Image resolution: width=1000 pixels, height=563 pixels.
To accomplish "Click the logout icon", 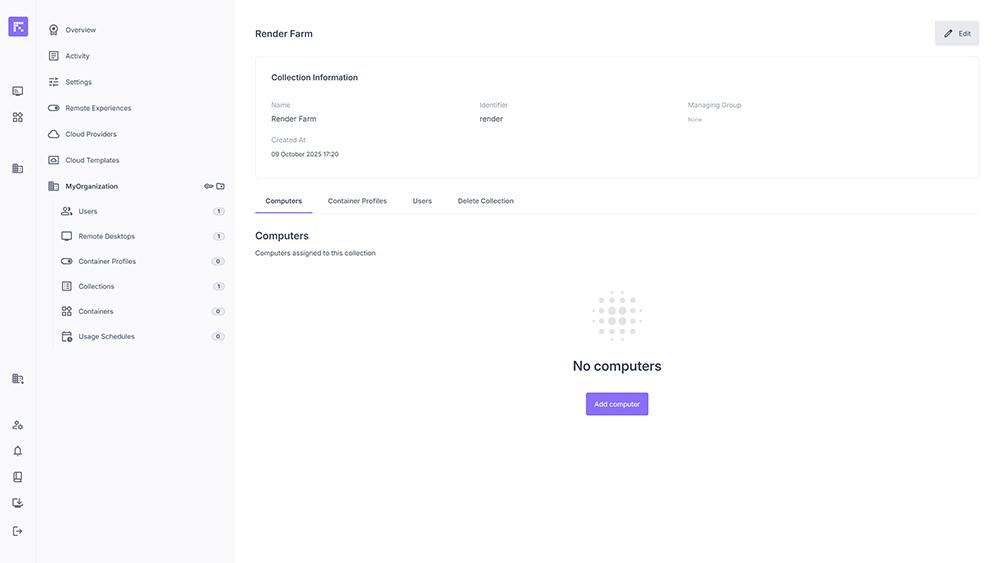I will (18, 531).
